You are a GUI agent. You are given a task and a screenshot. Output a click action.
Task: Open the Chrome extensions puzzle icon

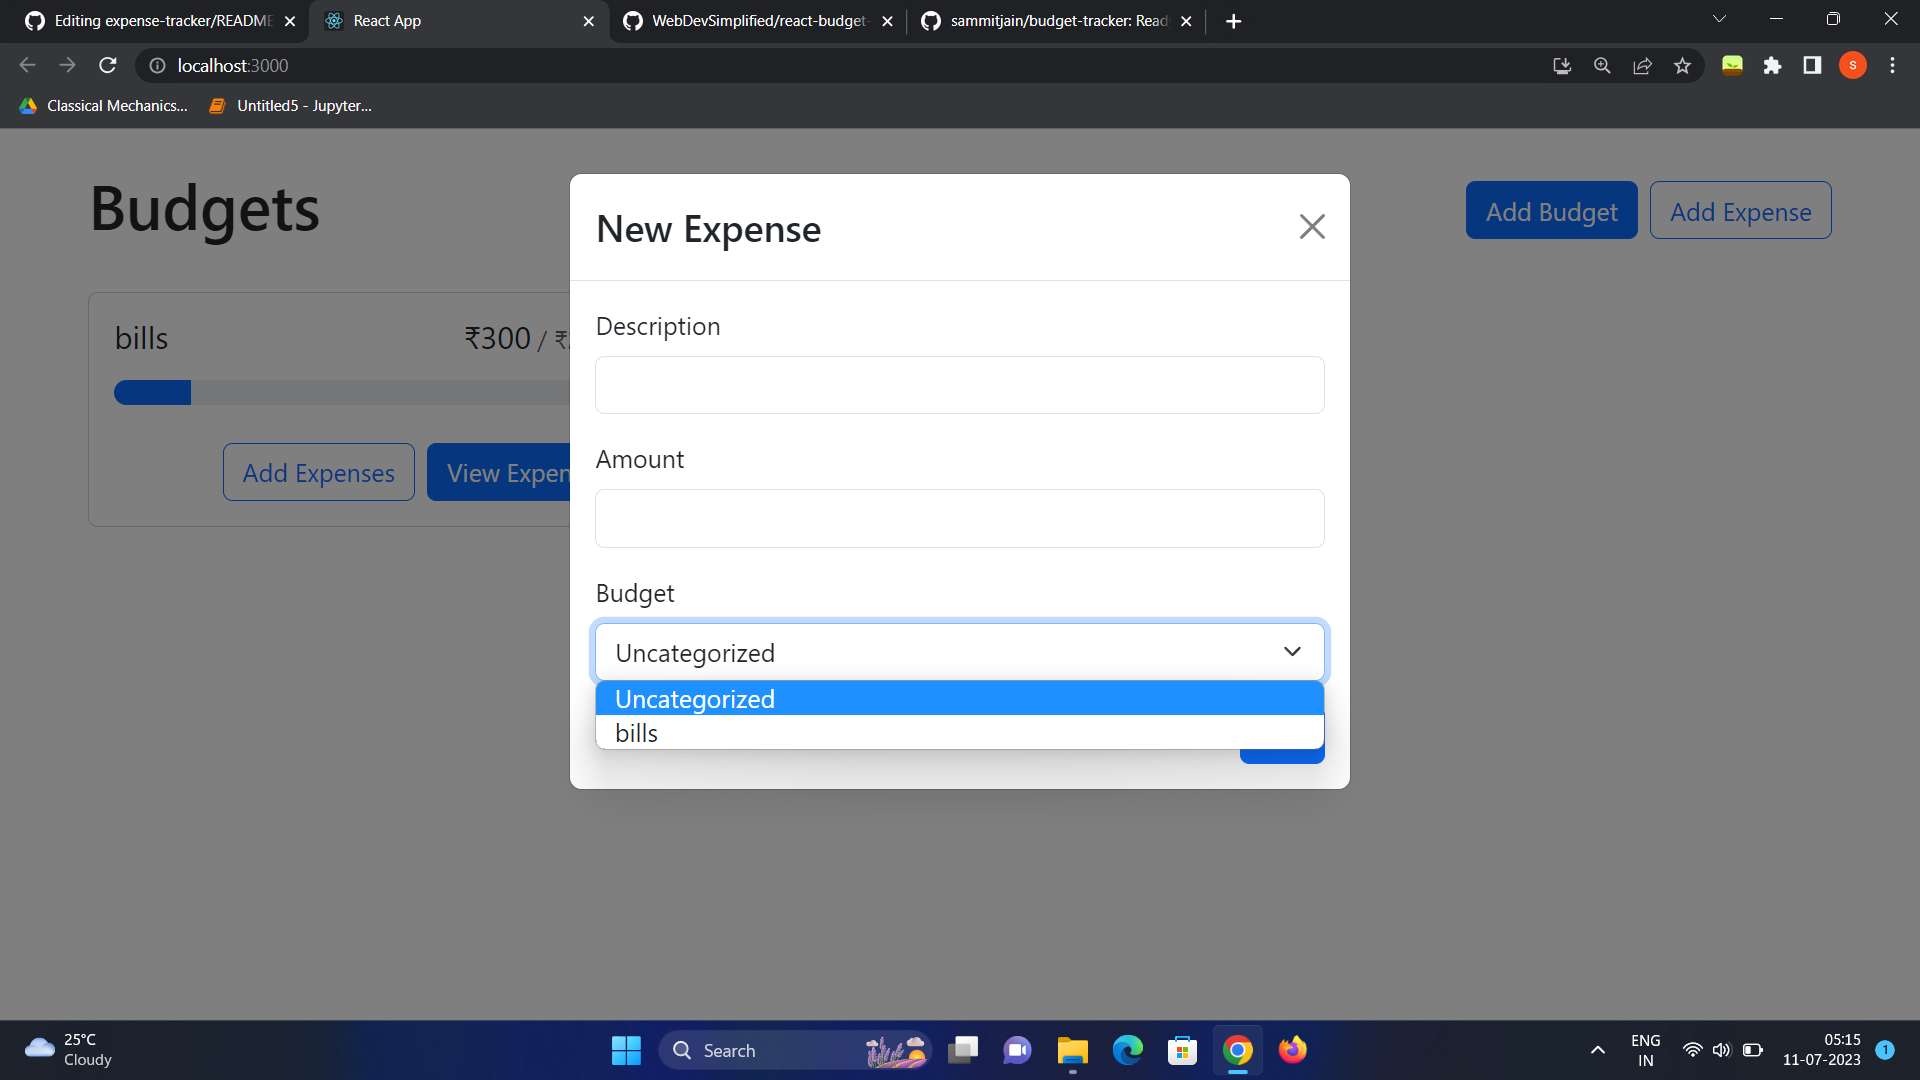coord(1773,65)
